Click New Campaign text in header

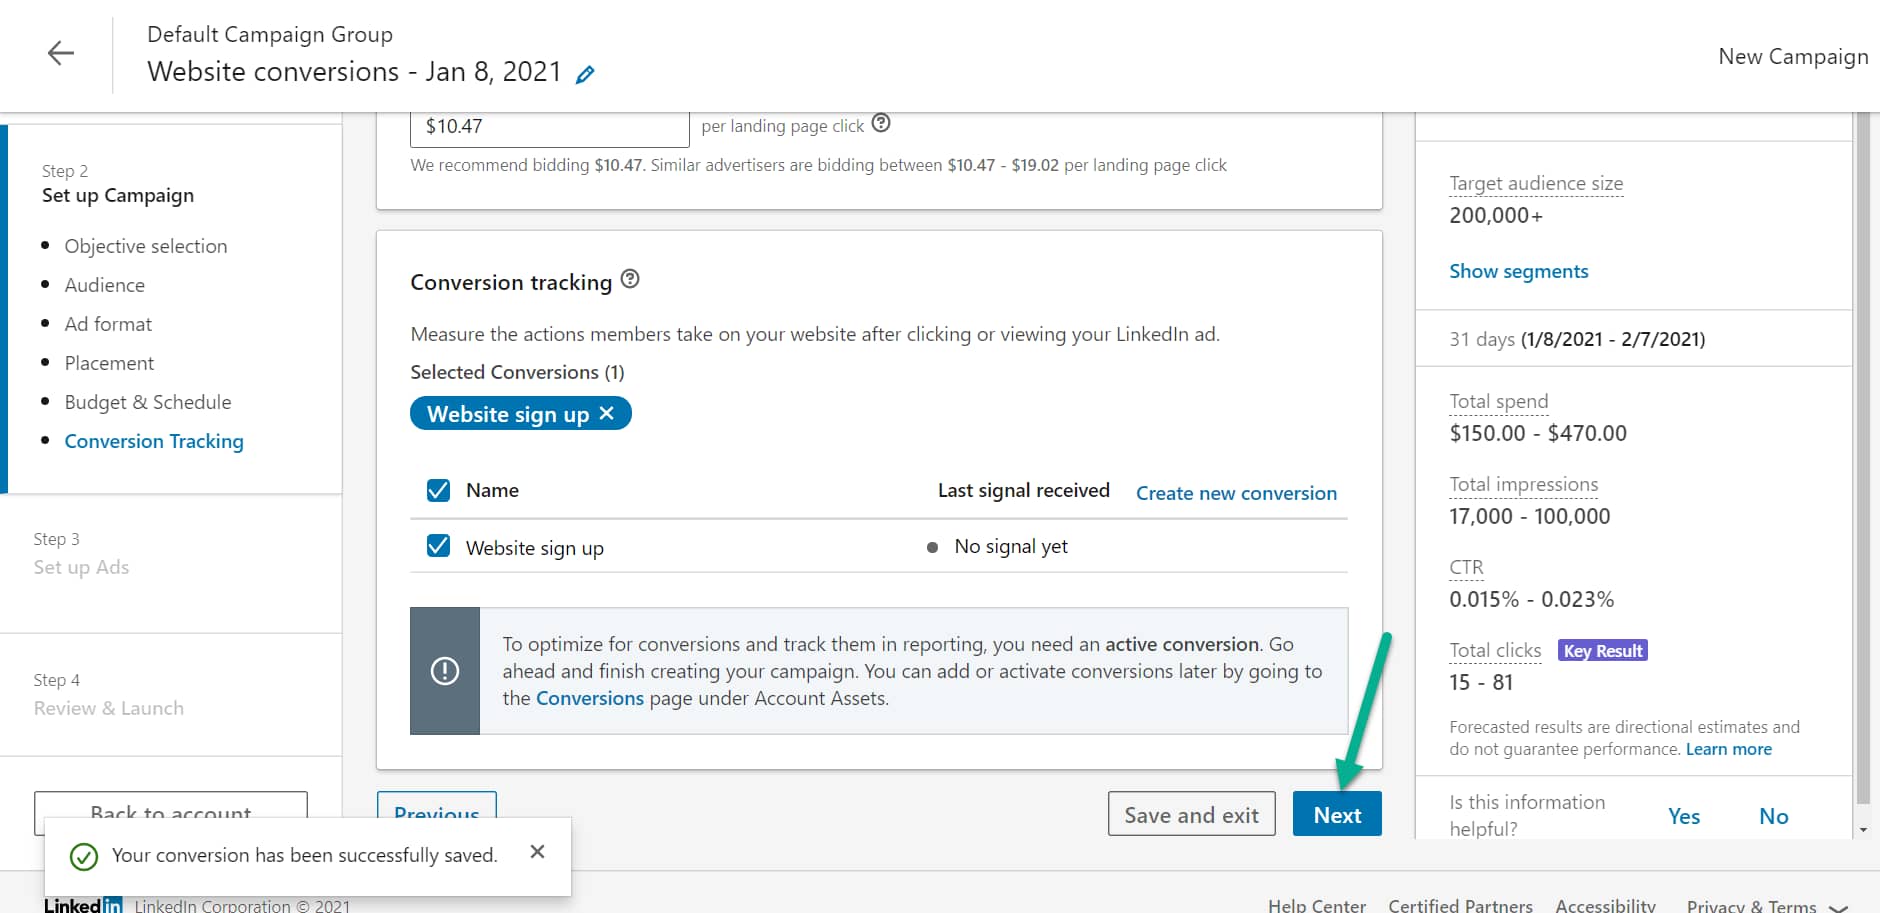(1793, 56)
